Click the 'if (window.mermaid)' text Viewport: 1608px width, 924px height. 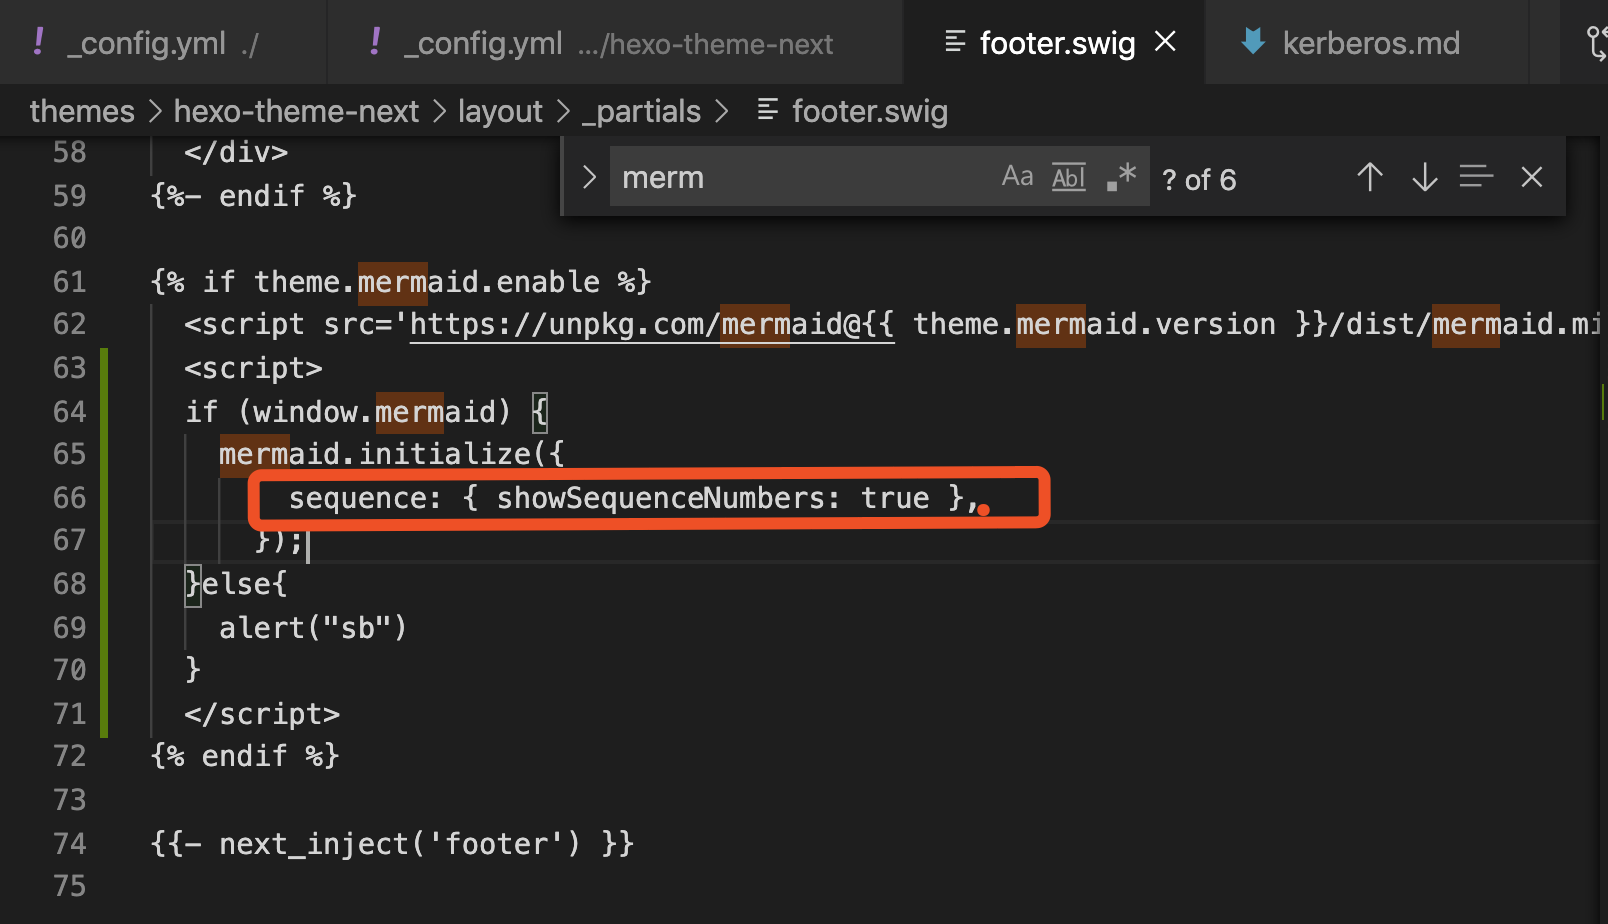348,411
